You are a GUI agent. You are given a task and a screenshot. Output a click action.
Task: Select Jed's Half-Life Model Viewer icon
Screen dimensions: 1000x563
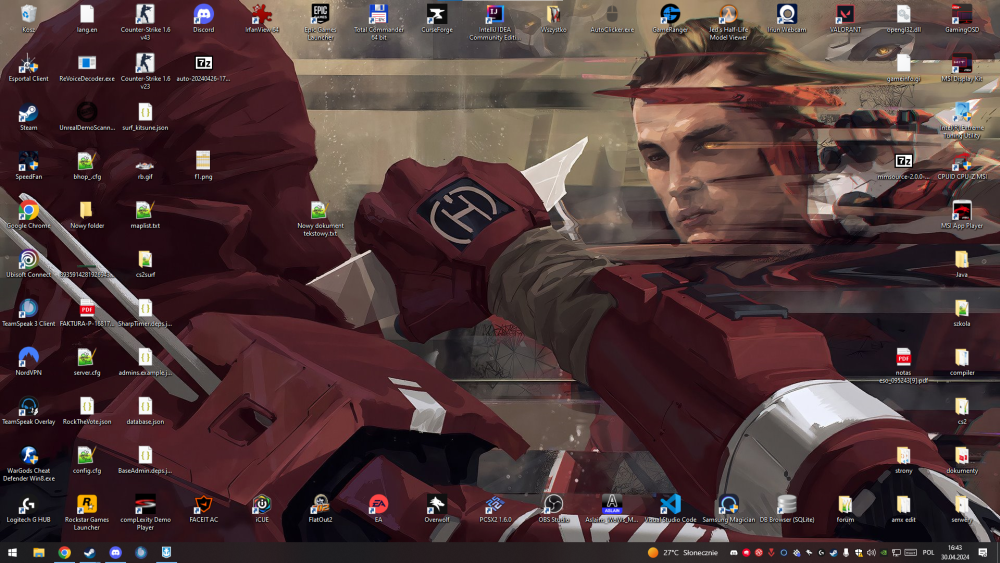tap(728, 22)
